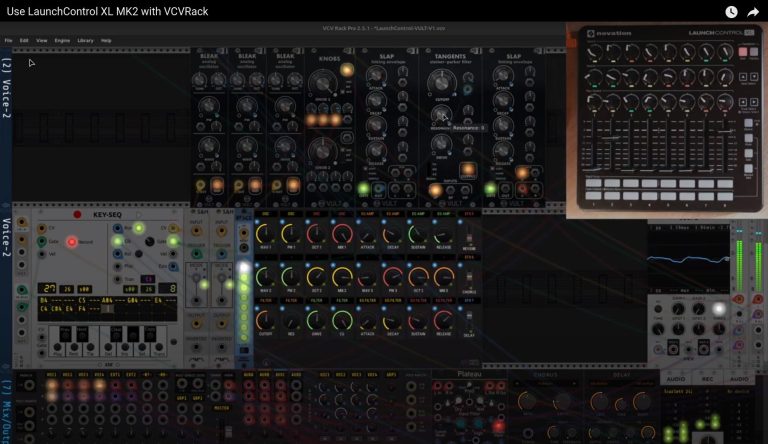Click the Rest key on KEY-SEQ keyboard
Viewport: 768px width, 444px height.
(x=74, y=348)
